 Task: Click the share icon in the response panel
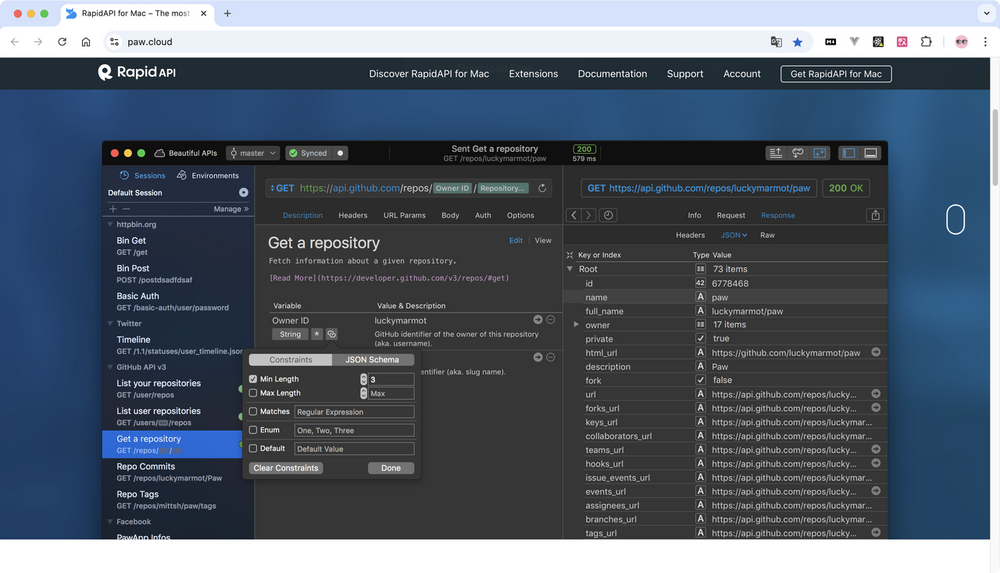tap(876, 215)
